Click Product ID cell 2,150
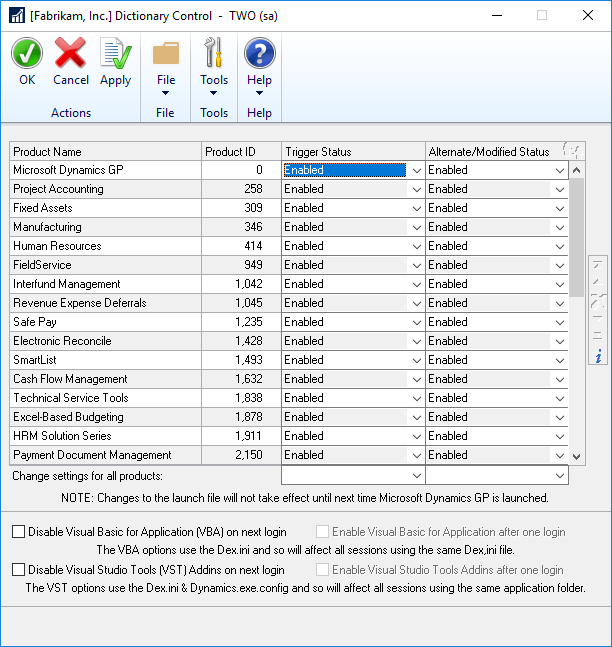Image resolution: width=612 pixels, height=647 pixels. (x=241, y=455)
